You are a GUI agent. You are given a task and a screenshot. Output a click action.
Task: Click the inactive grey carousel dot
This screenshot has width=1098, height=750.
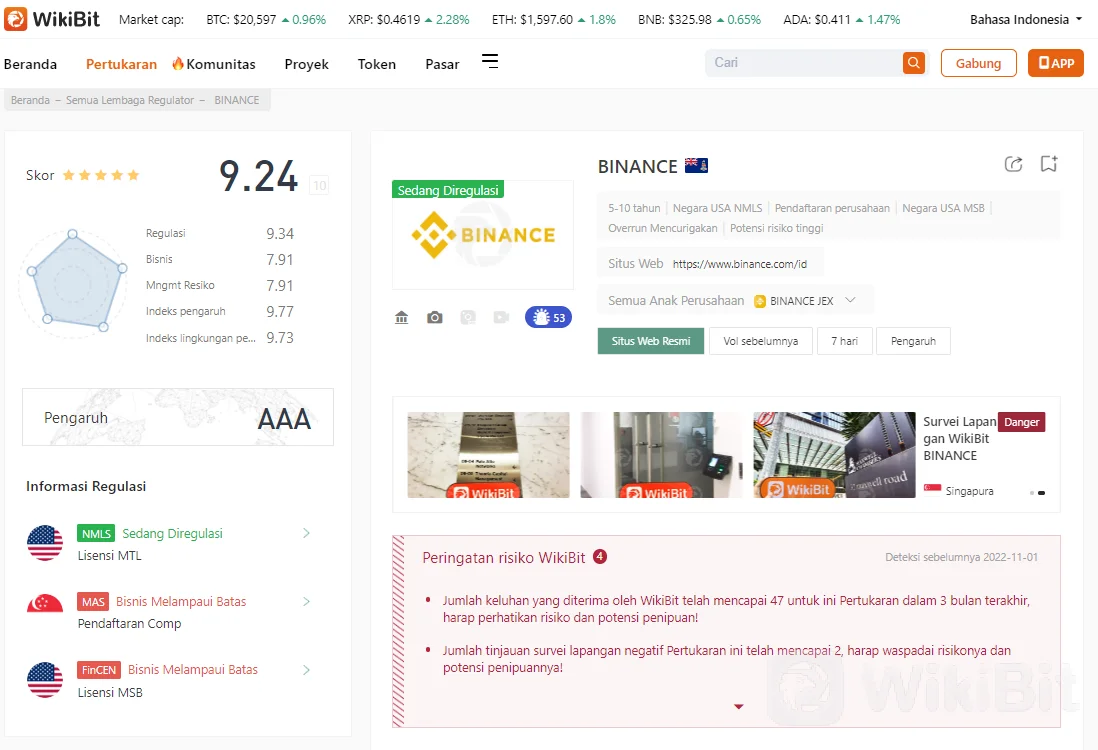pos(1031,493)
